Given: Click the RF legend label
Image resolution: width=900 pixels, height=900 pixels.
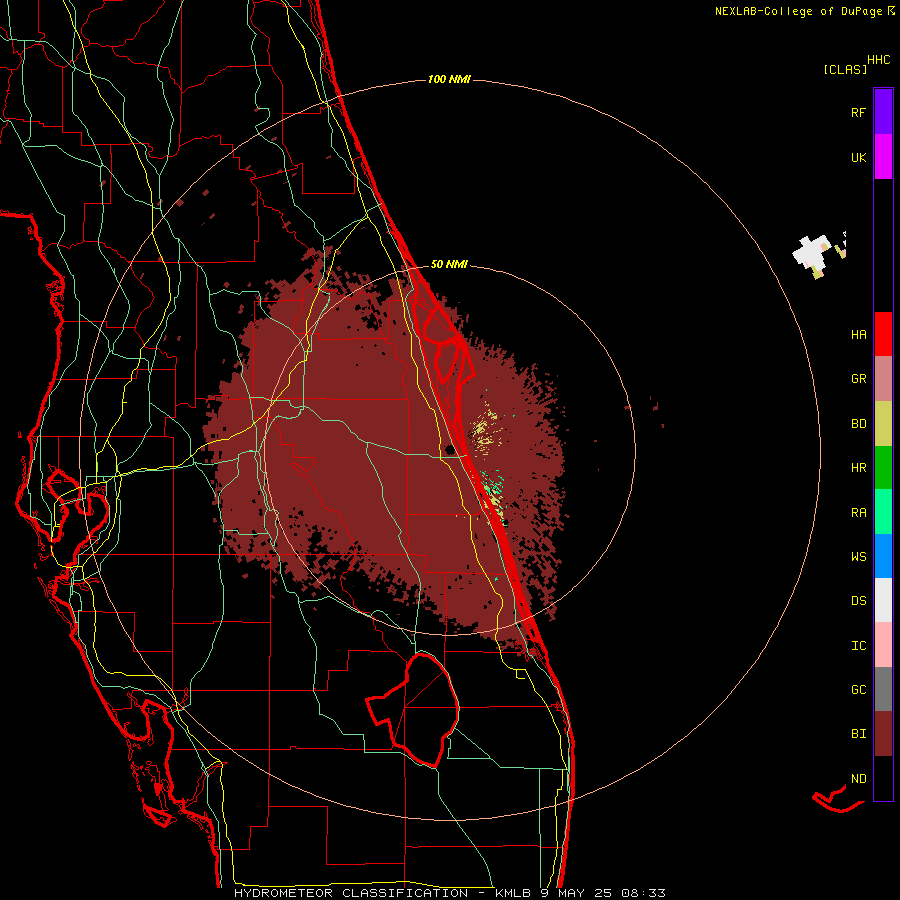Looking at the screenshot, I should pyautogui.click(x=858, y=112).
